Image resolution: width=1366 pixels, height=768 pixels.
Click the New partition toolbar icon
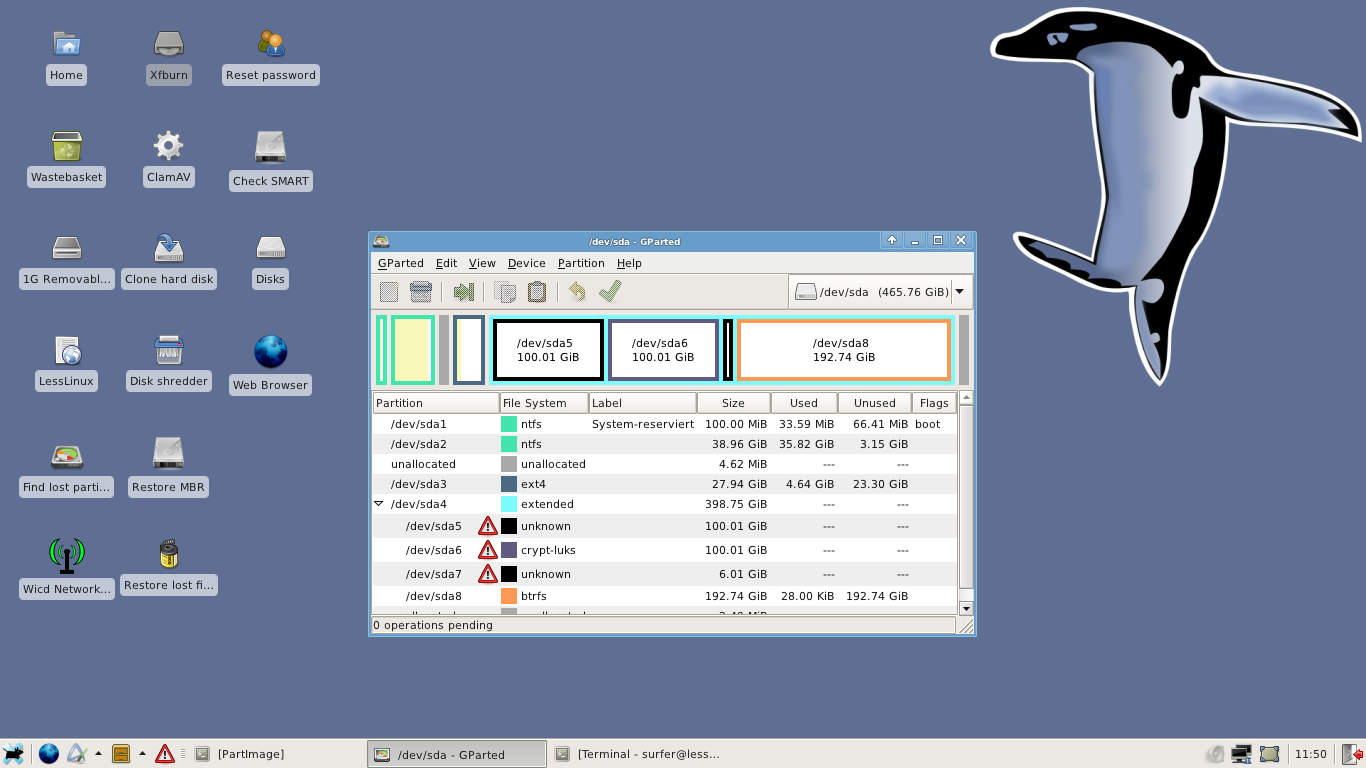(x=389, y=292)
